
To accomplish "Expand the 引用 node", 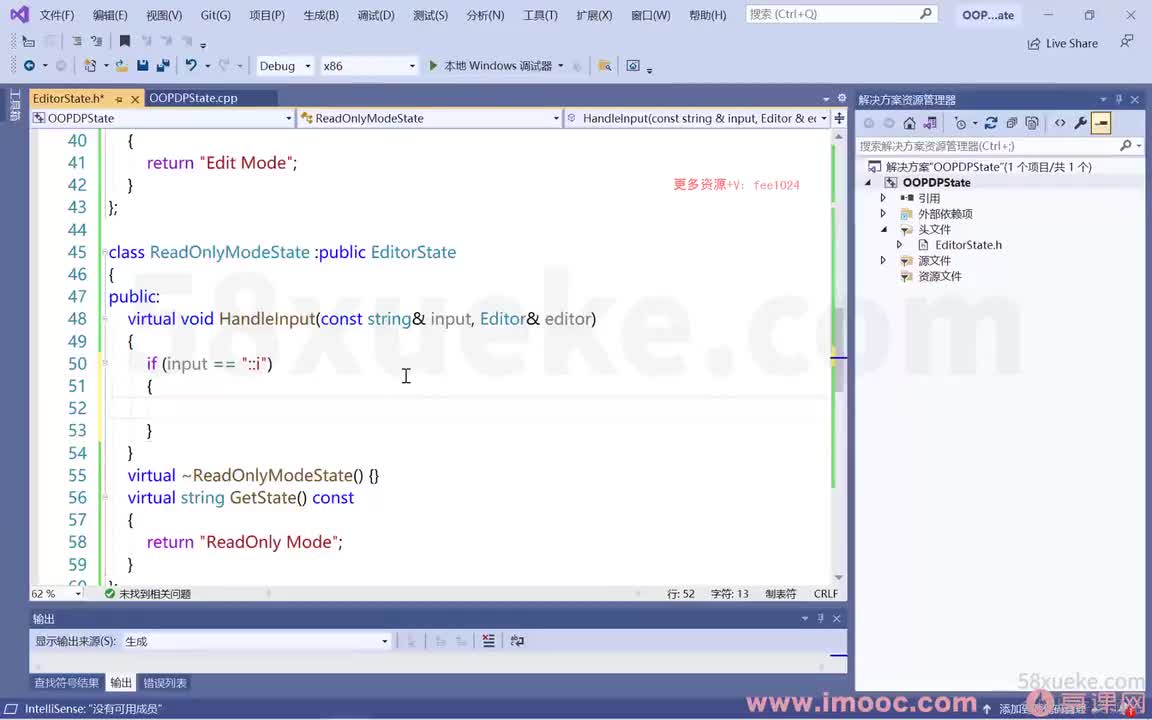I will pyautogui.click(x=883, y=198).
